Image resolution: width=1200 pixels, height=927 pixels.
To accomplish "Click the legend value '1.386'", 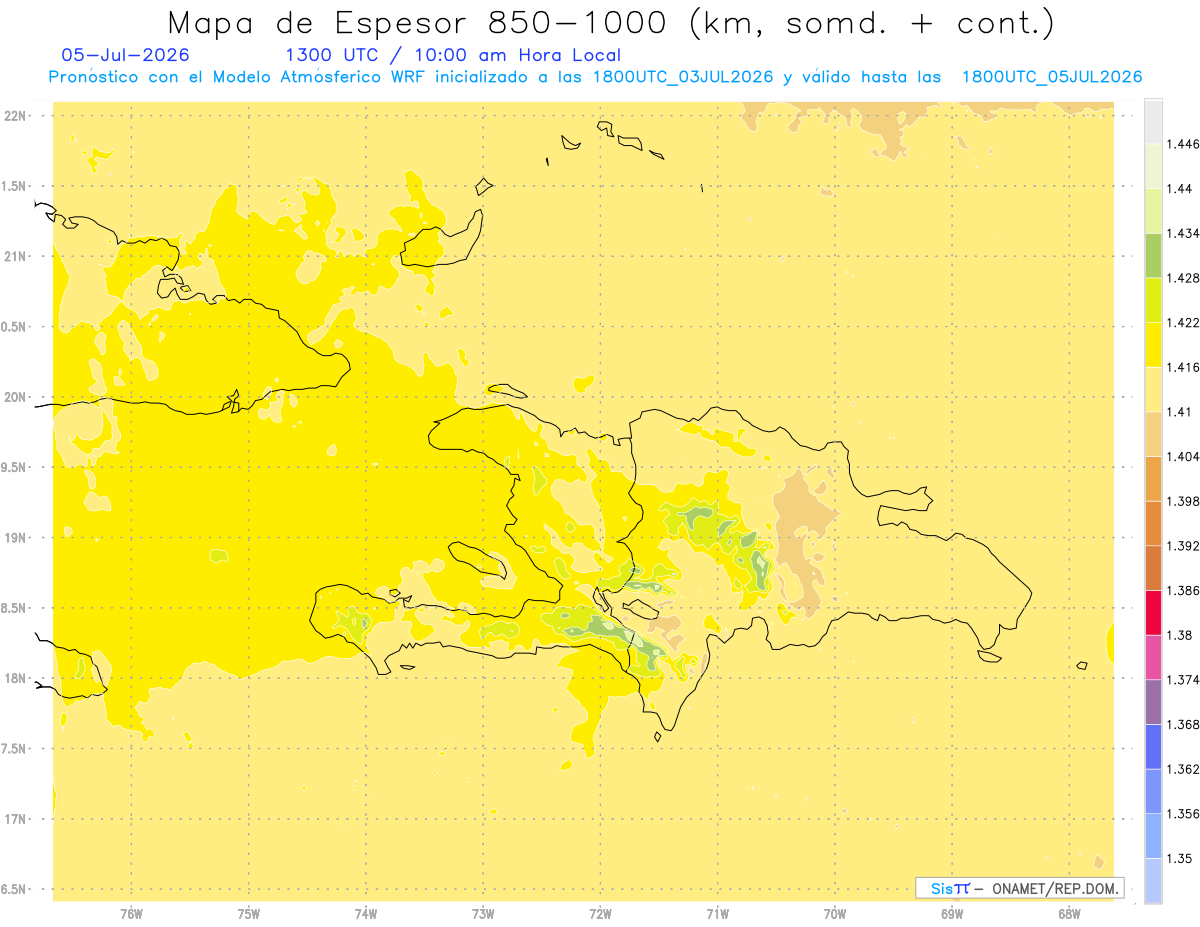I will point(1184,590).
